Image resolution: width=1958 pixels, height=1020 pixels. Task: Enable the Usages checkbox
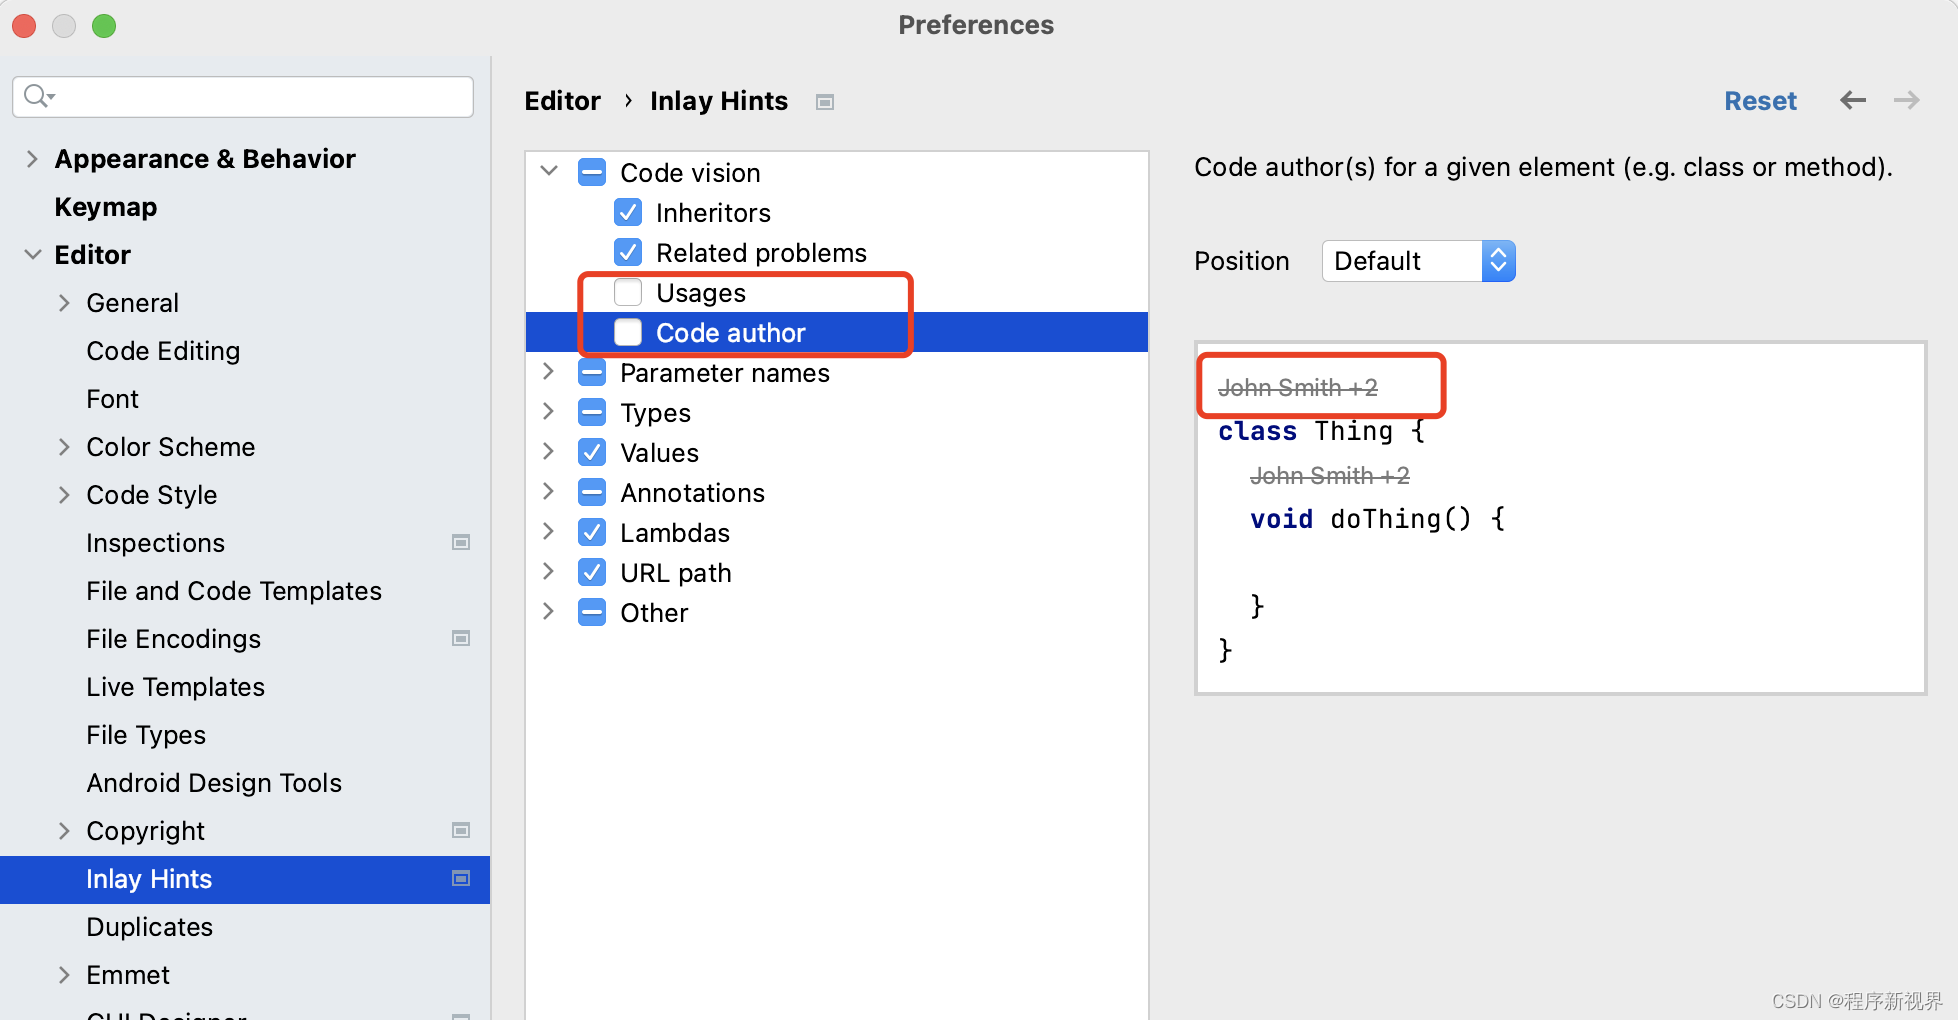[628, 292]
